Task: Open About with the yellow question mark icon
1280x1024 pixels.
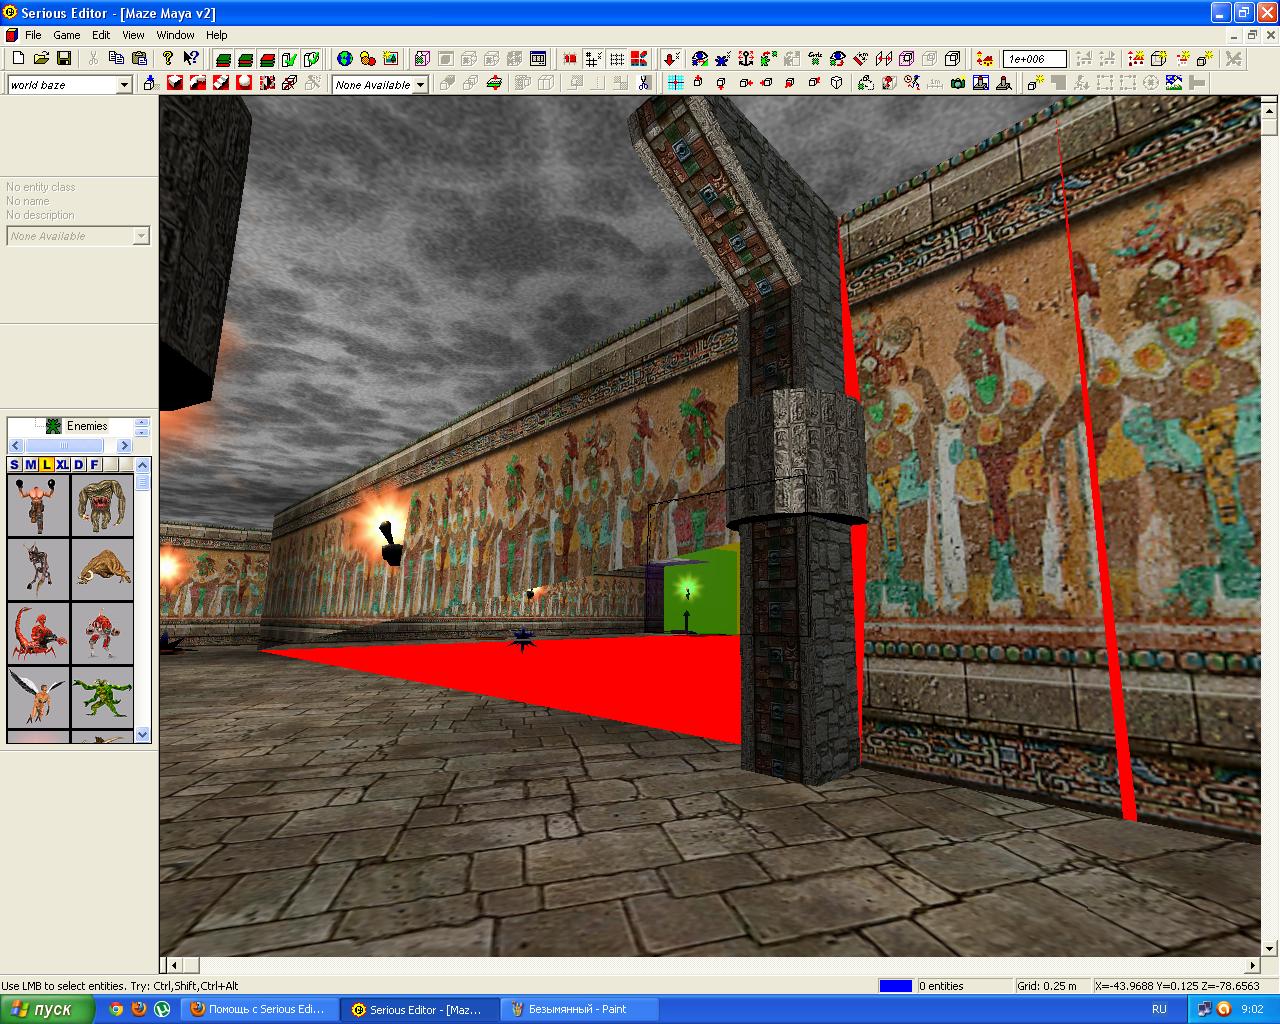Action: [168, 59]
